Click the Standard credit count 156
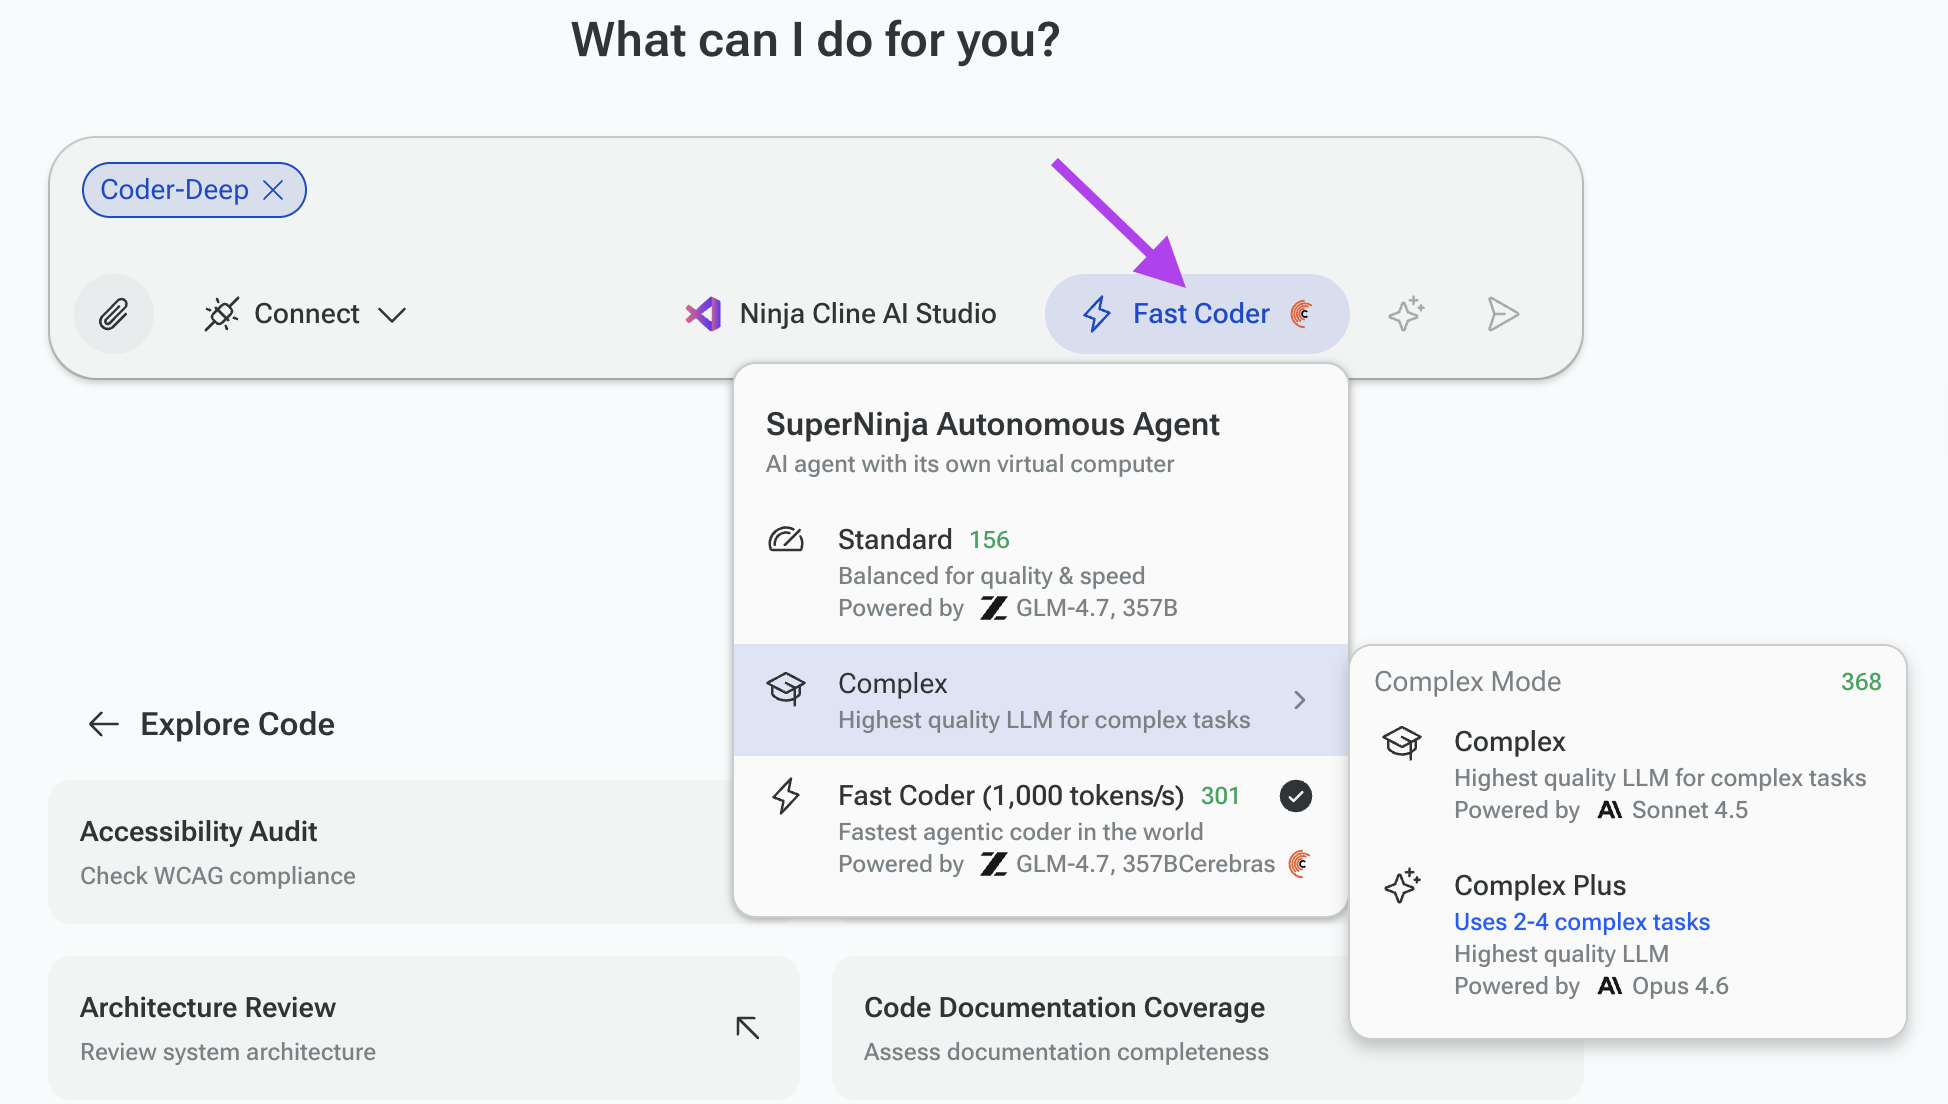Viewport: 1948px width, 1104px height. 989,540
